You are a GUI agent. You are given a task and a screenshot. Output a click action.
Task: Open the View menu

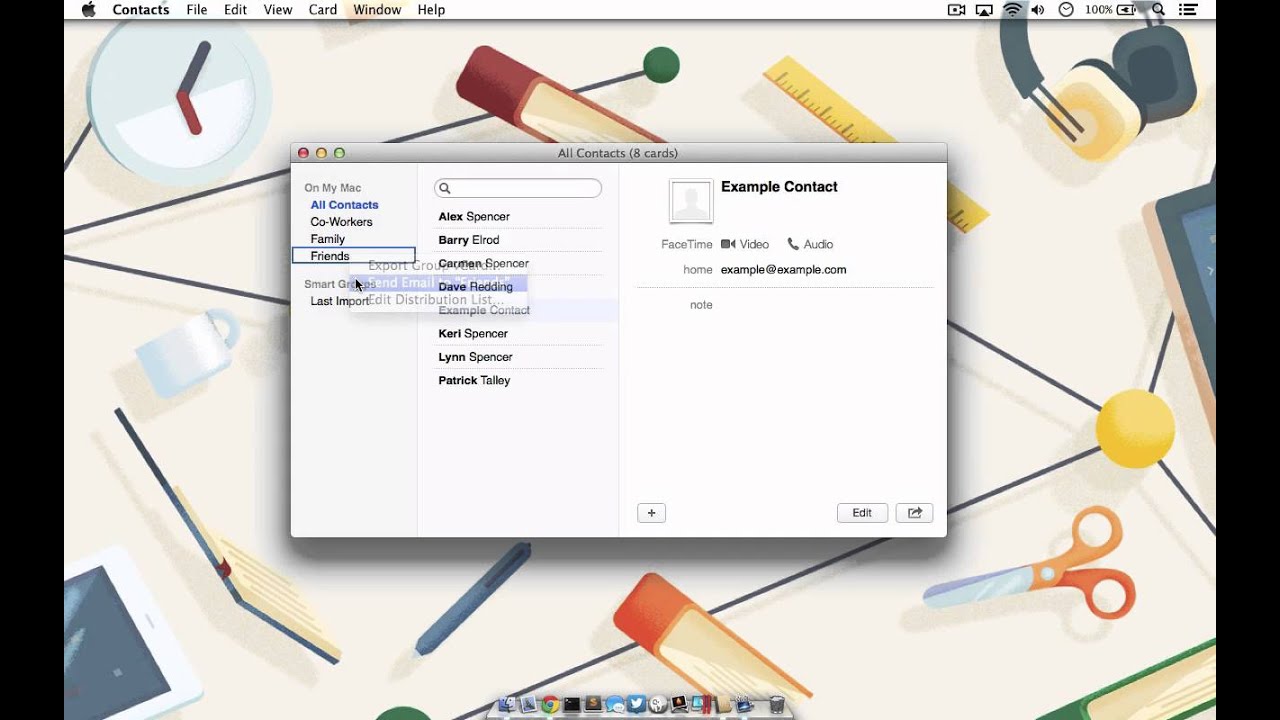278,9
